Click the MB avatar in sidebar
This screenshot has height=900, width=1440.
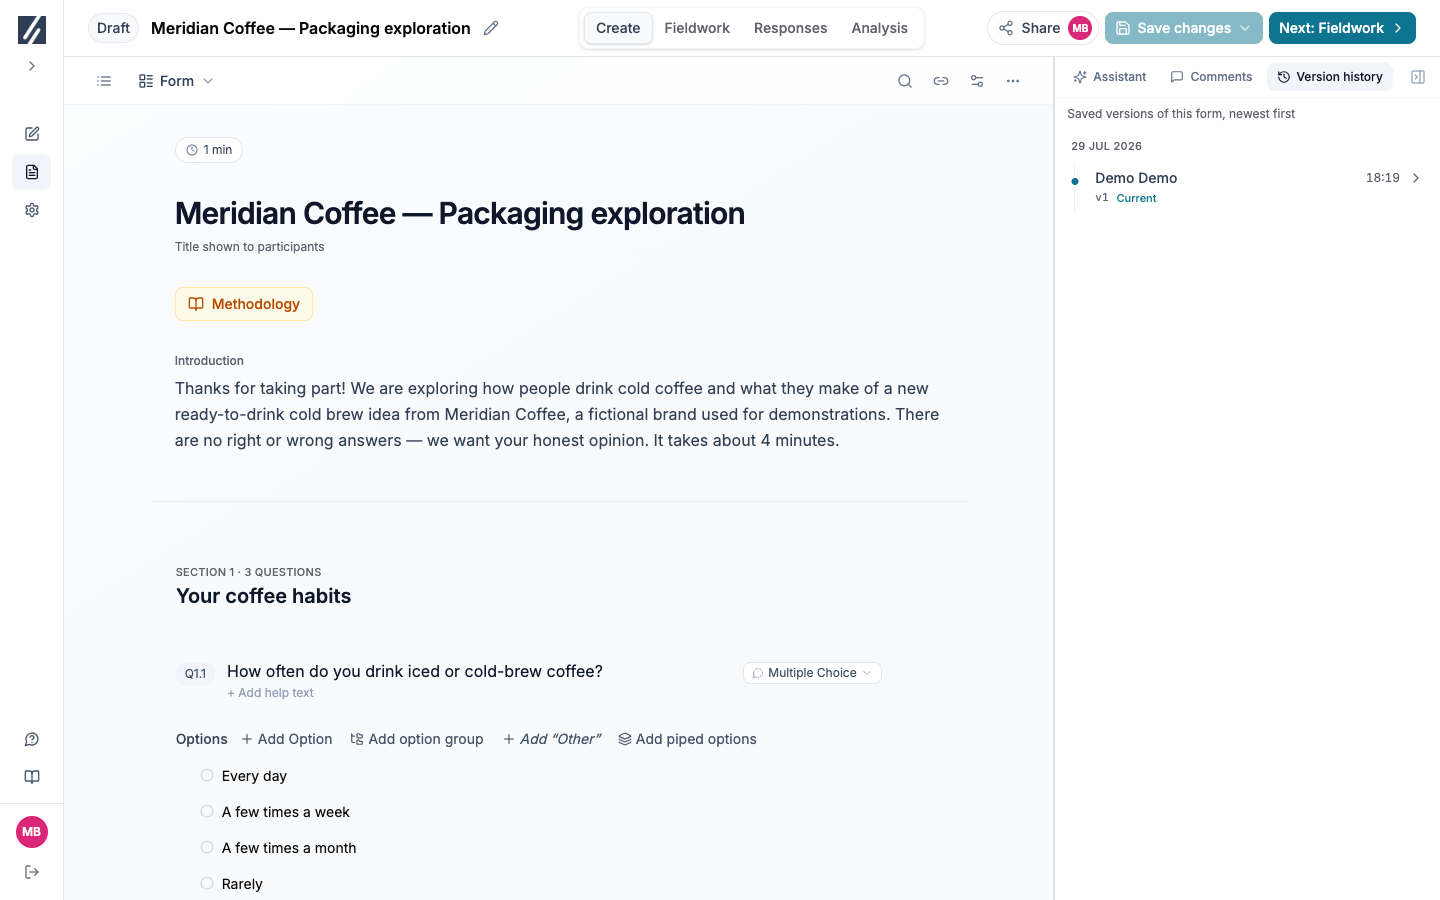(x=32, y=832)
